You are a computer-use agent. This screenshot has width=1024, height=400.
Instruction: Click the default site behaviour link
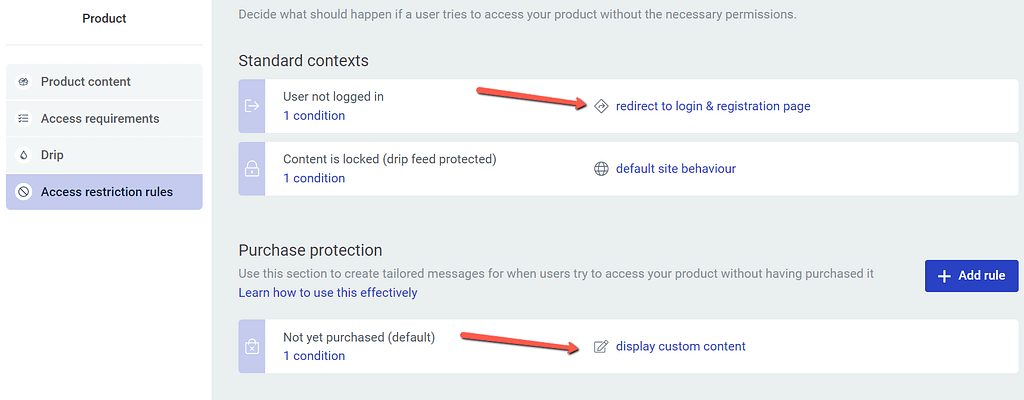click(x=676, y=169)
